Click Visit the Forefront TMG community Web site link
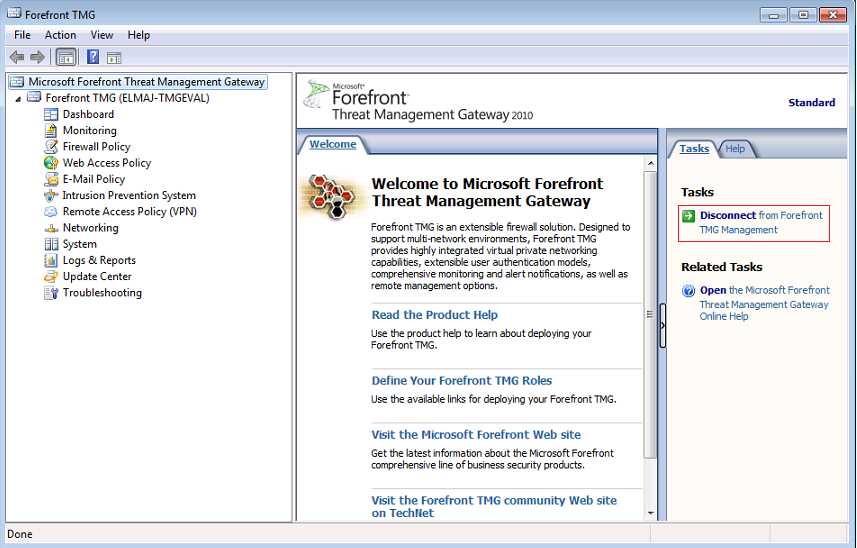The image size is (857, 548). [x=494, y=506]
